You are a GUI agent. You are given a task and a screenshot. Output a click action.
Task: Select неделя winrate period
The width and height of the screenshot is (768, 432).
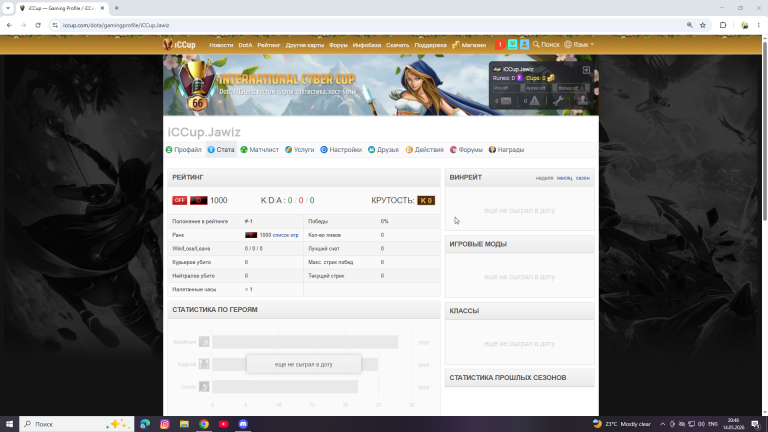click(544, 178)
